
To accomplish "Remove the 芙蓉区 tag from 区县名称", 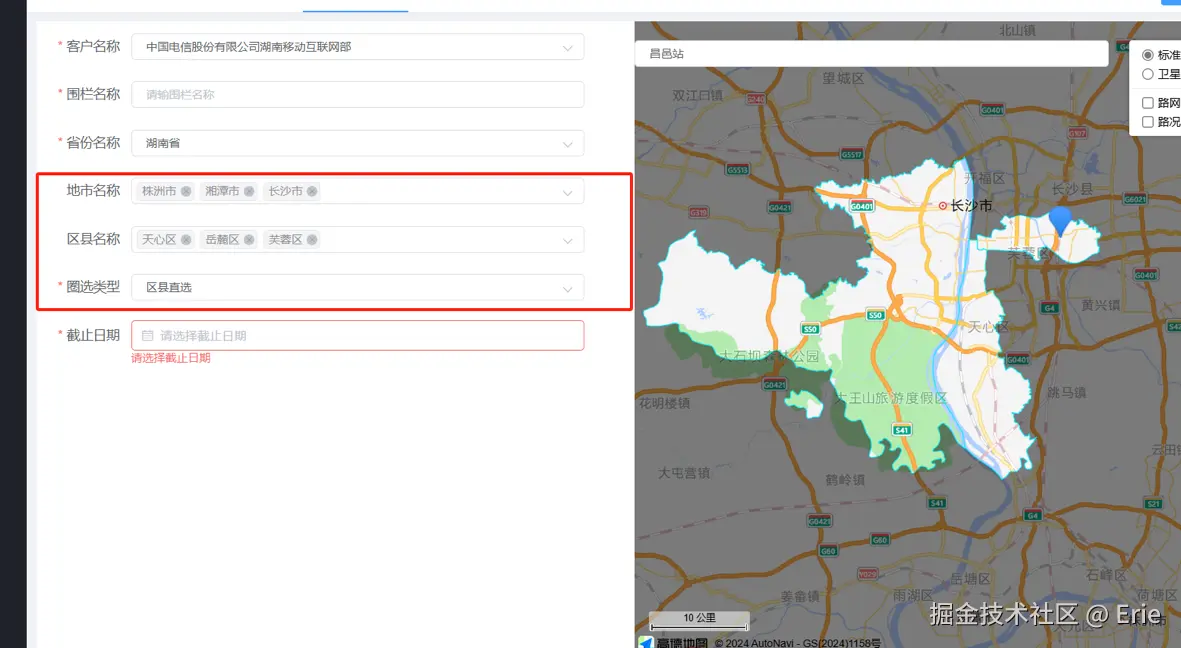I will 314,239.
